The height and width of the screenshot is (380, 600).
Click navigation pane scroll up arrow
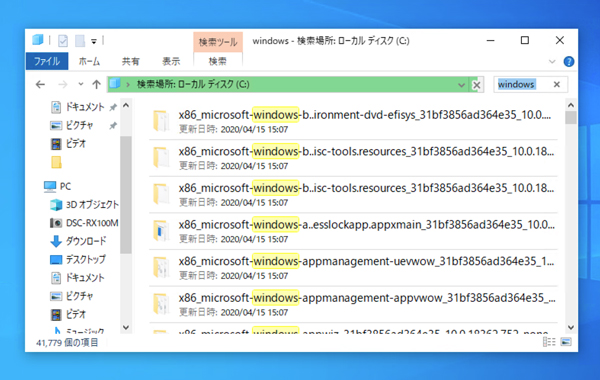tap(126, 105)
